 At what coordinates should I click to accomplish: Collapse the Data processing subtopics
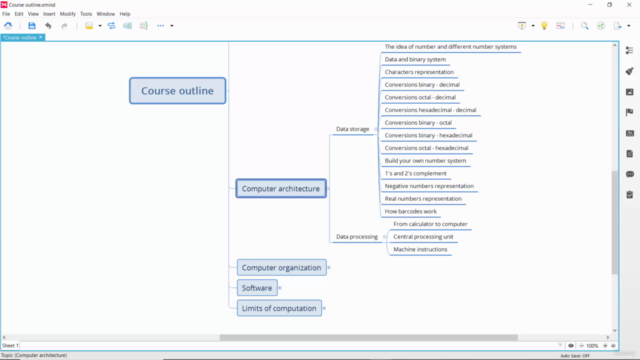point(384,237)
